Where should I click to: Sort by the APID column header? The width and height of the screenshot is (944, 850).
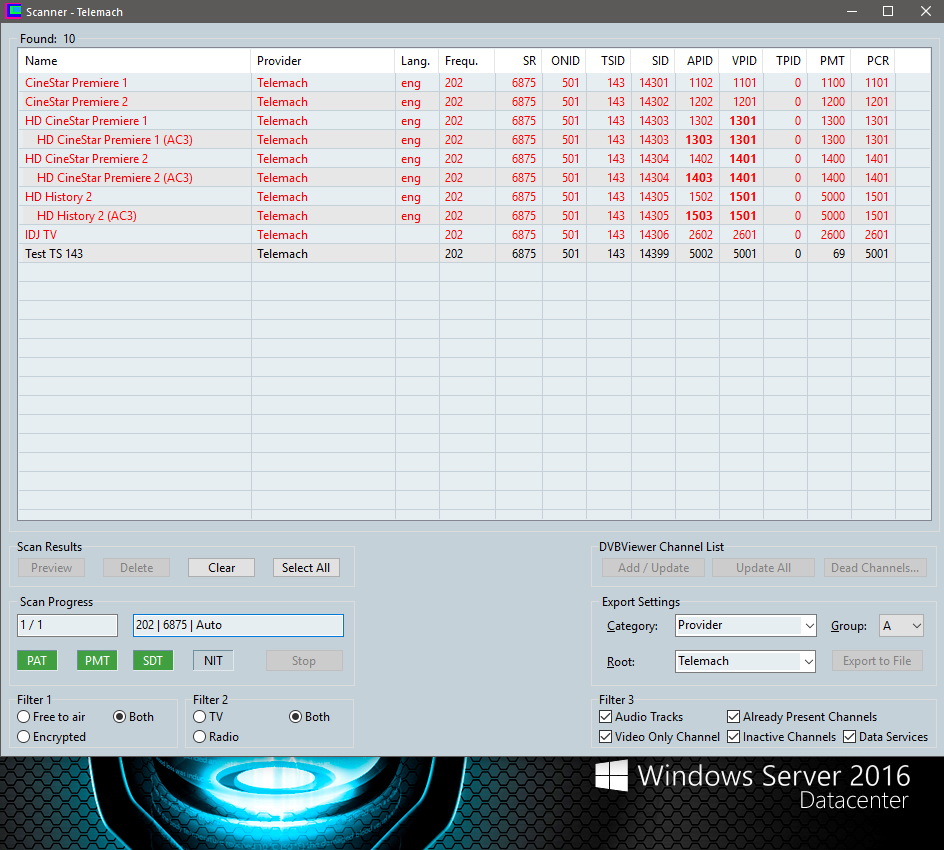click(697, 61)
